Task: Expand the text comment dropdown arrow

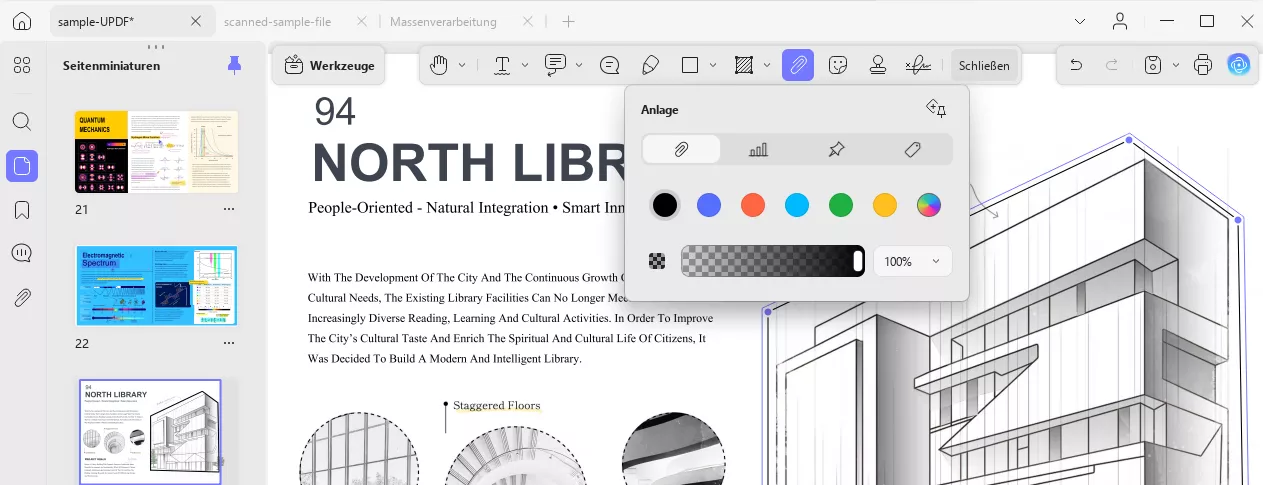Action: click(x=580, y=65)
